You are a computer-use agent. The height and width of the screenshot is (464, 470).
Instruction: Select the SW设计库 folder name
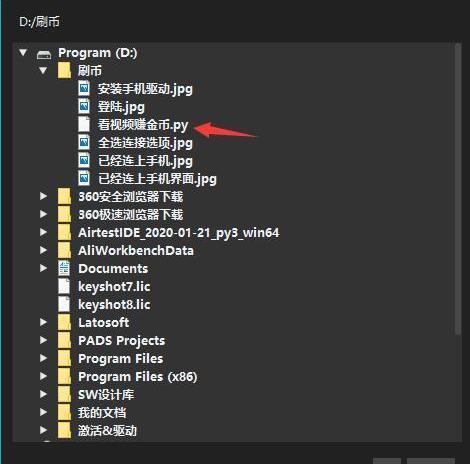click(x=106, y=394)
